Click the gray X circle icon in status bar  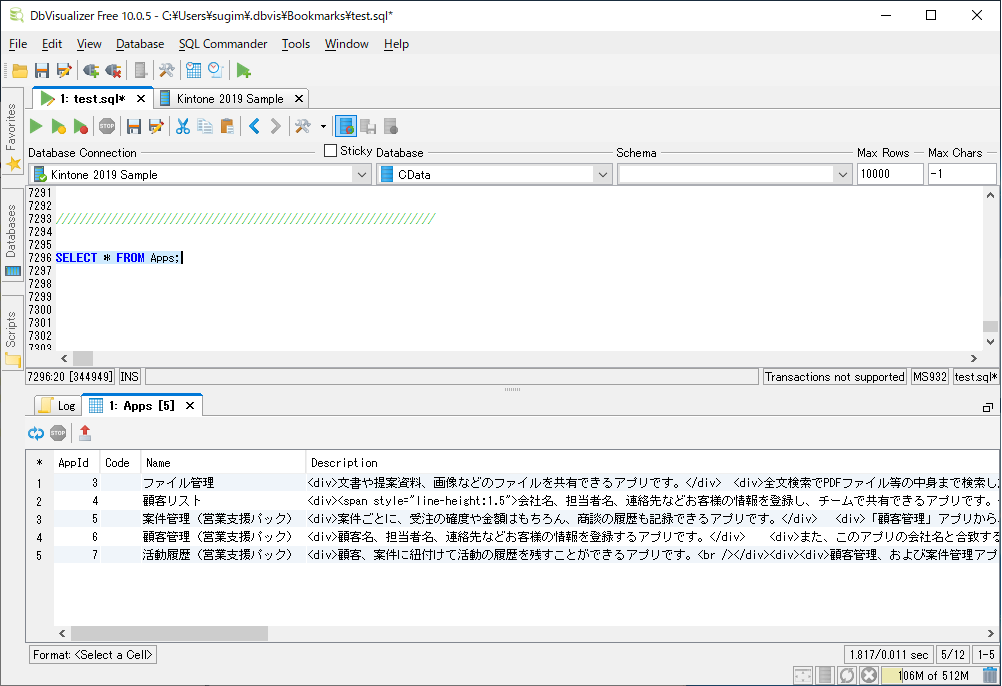(868, 675)
